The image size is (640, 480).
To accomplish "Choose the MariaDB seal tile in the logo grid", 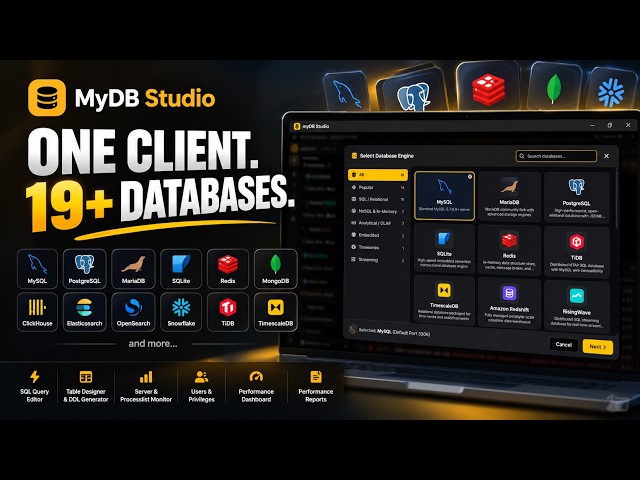I will click(x=133, y=269).
